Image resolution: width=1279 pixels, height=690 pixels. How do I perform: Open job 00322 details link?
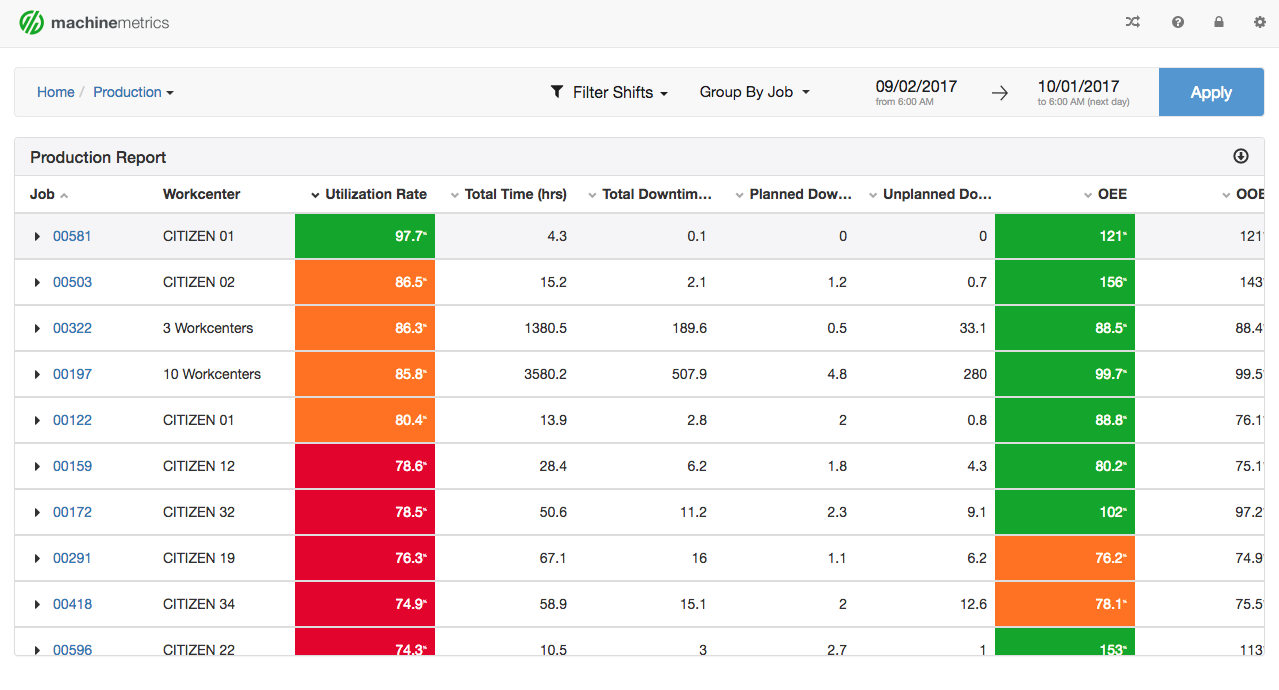click(72, 328)
